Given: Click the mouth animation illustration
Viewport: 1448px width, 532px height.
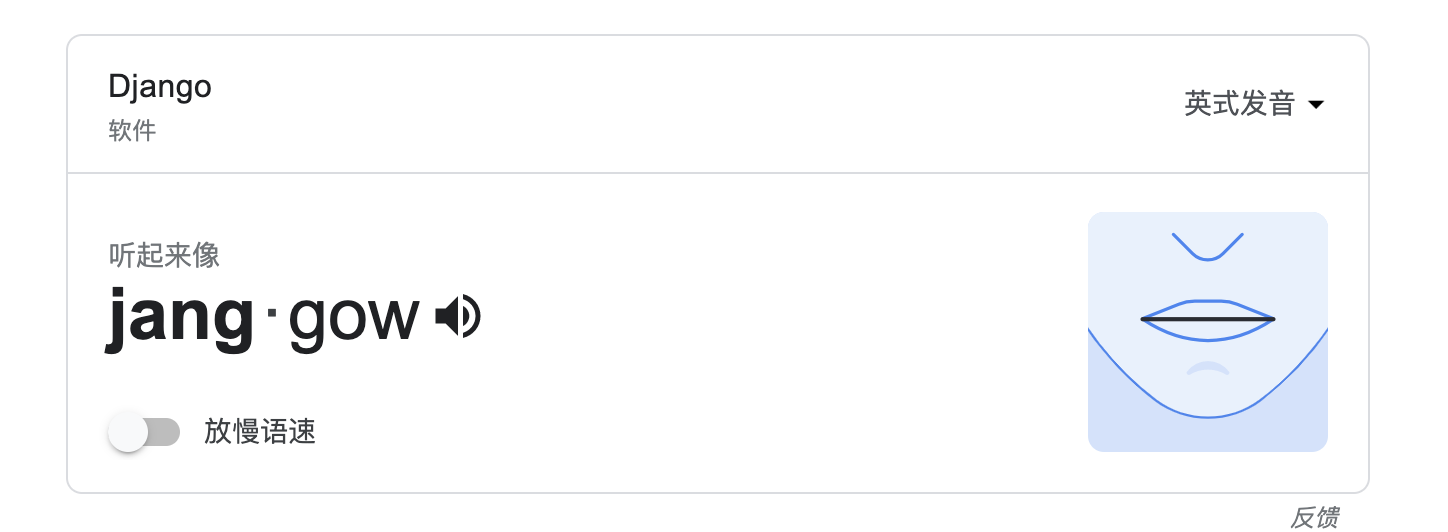Looking at the screenshot, I should (1207, 332).
